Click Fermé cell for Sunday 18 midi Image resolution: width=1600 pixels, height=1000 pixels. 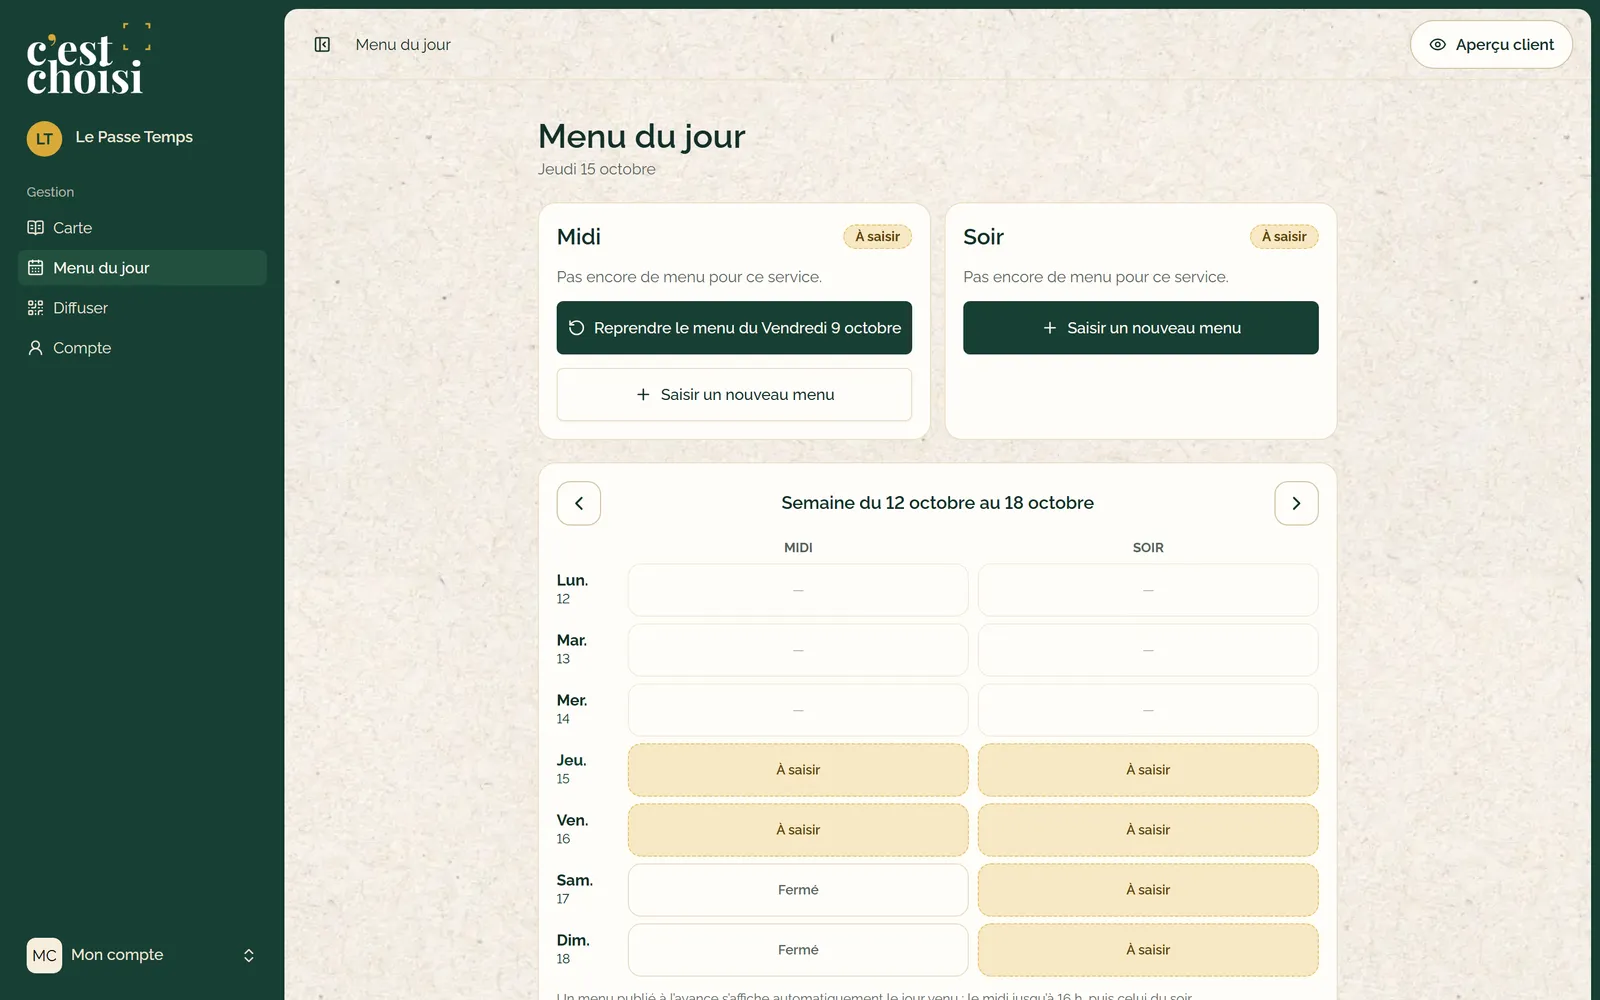[798, 950]
